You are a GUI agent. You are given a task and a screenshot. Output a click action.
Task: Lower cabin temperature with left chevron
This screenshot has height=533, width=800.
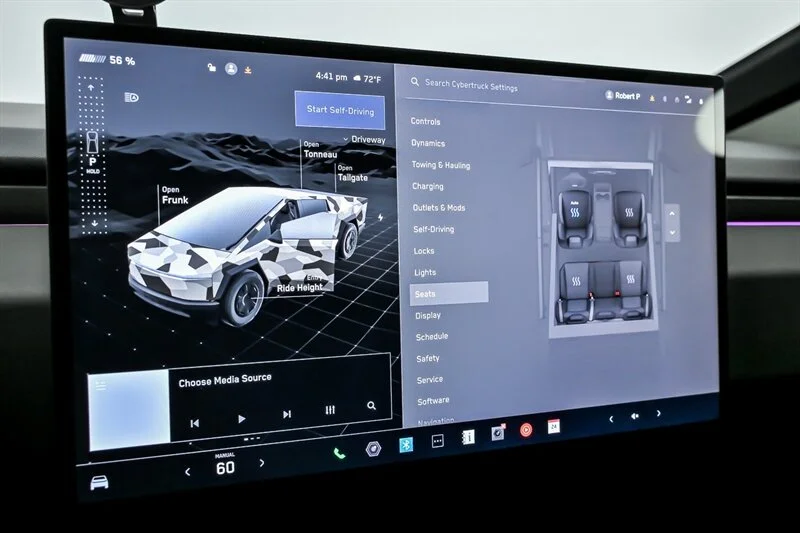pos(187,472)
